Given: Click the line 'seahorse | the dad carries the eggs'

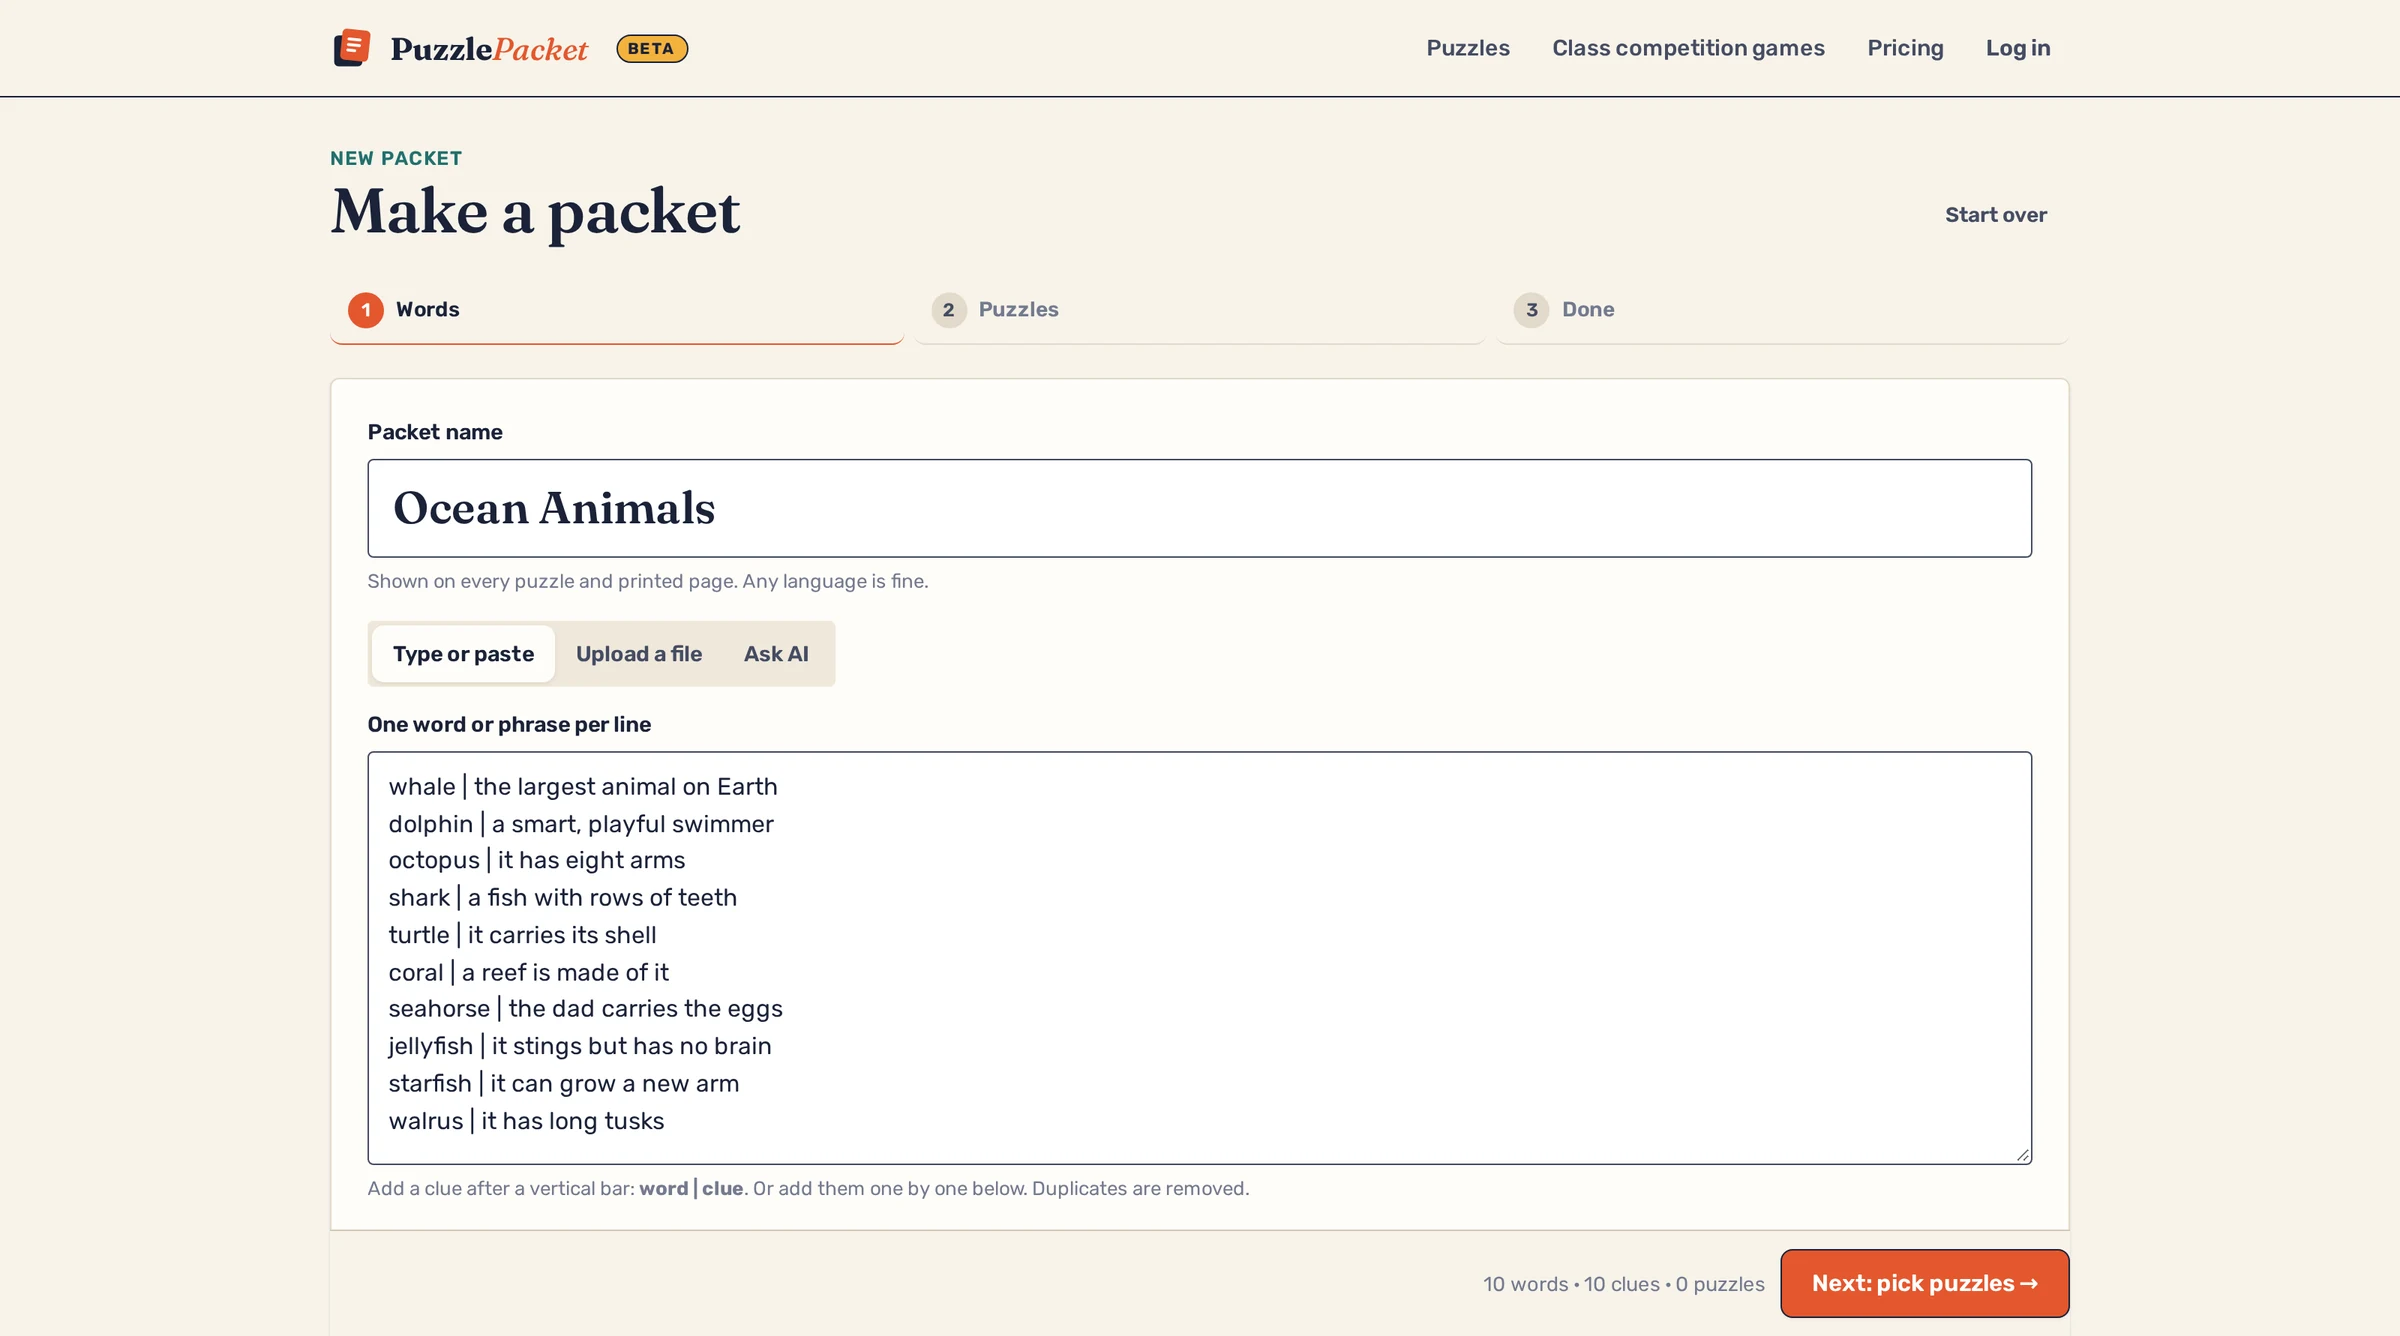Looking at the screenshot, I should [x=585, y=1009].
